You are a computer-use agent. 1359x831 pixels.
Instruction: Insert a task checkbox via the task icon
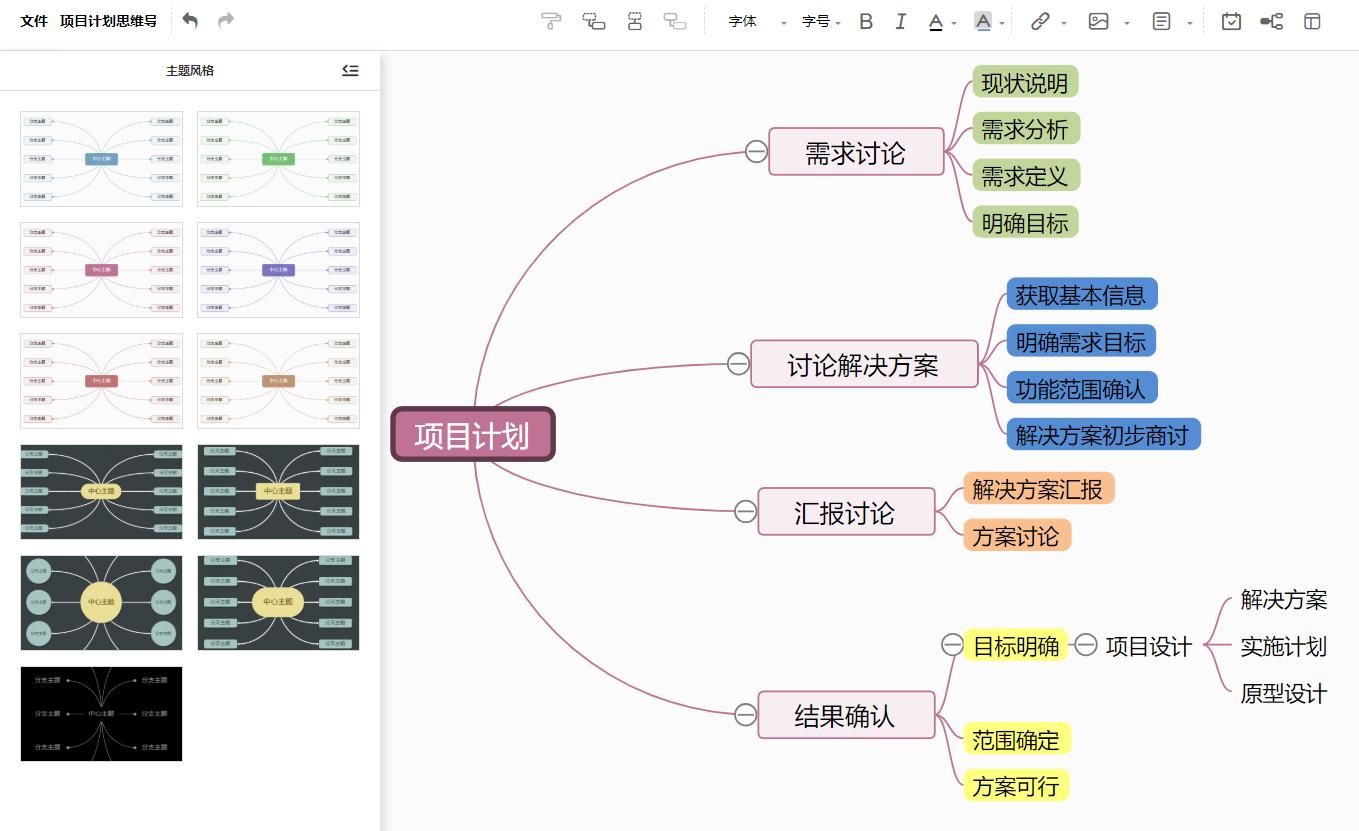[x=1230, y=21]
